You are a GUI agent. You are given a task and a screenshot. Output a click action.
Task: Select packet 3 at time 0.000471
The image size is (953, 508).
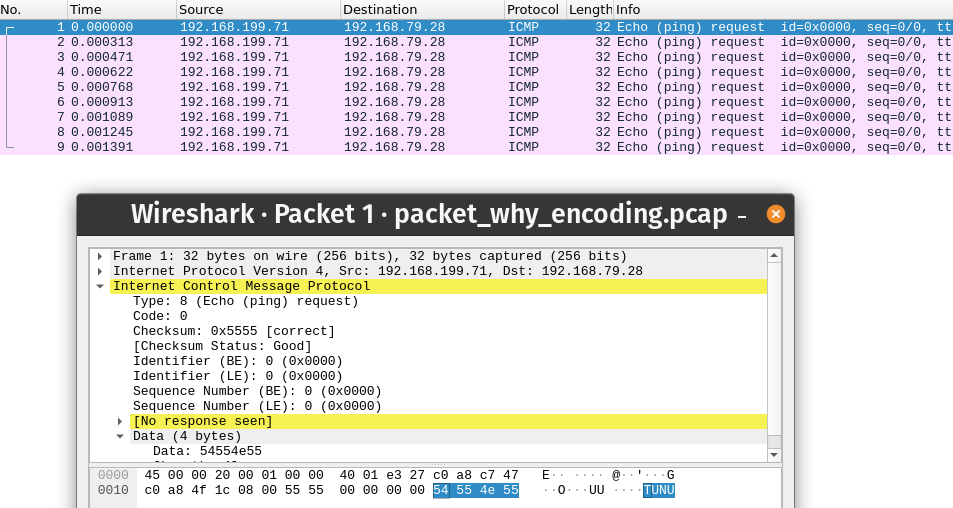[476, 57]
